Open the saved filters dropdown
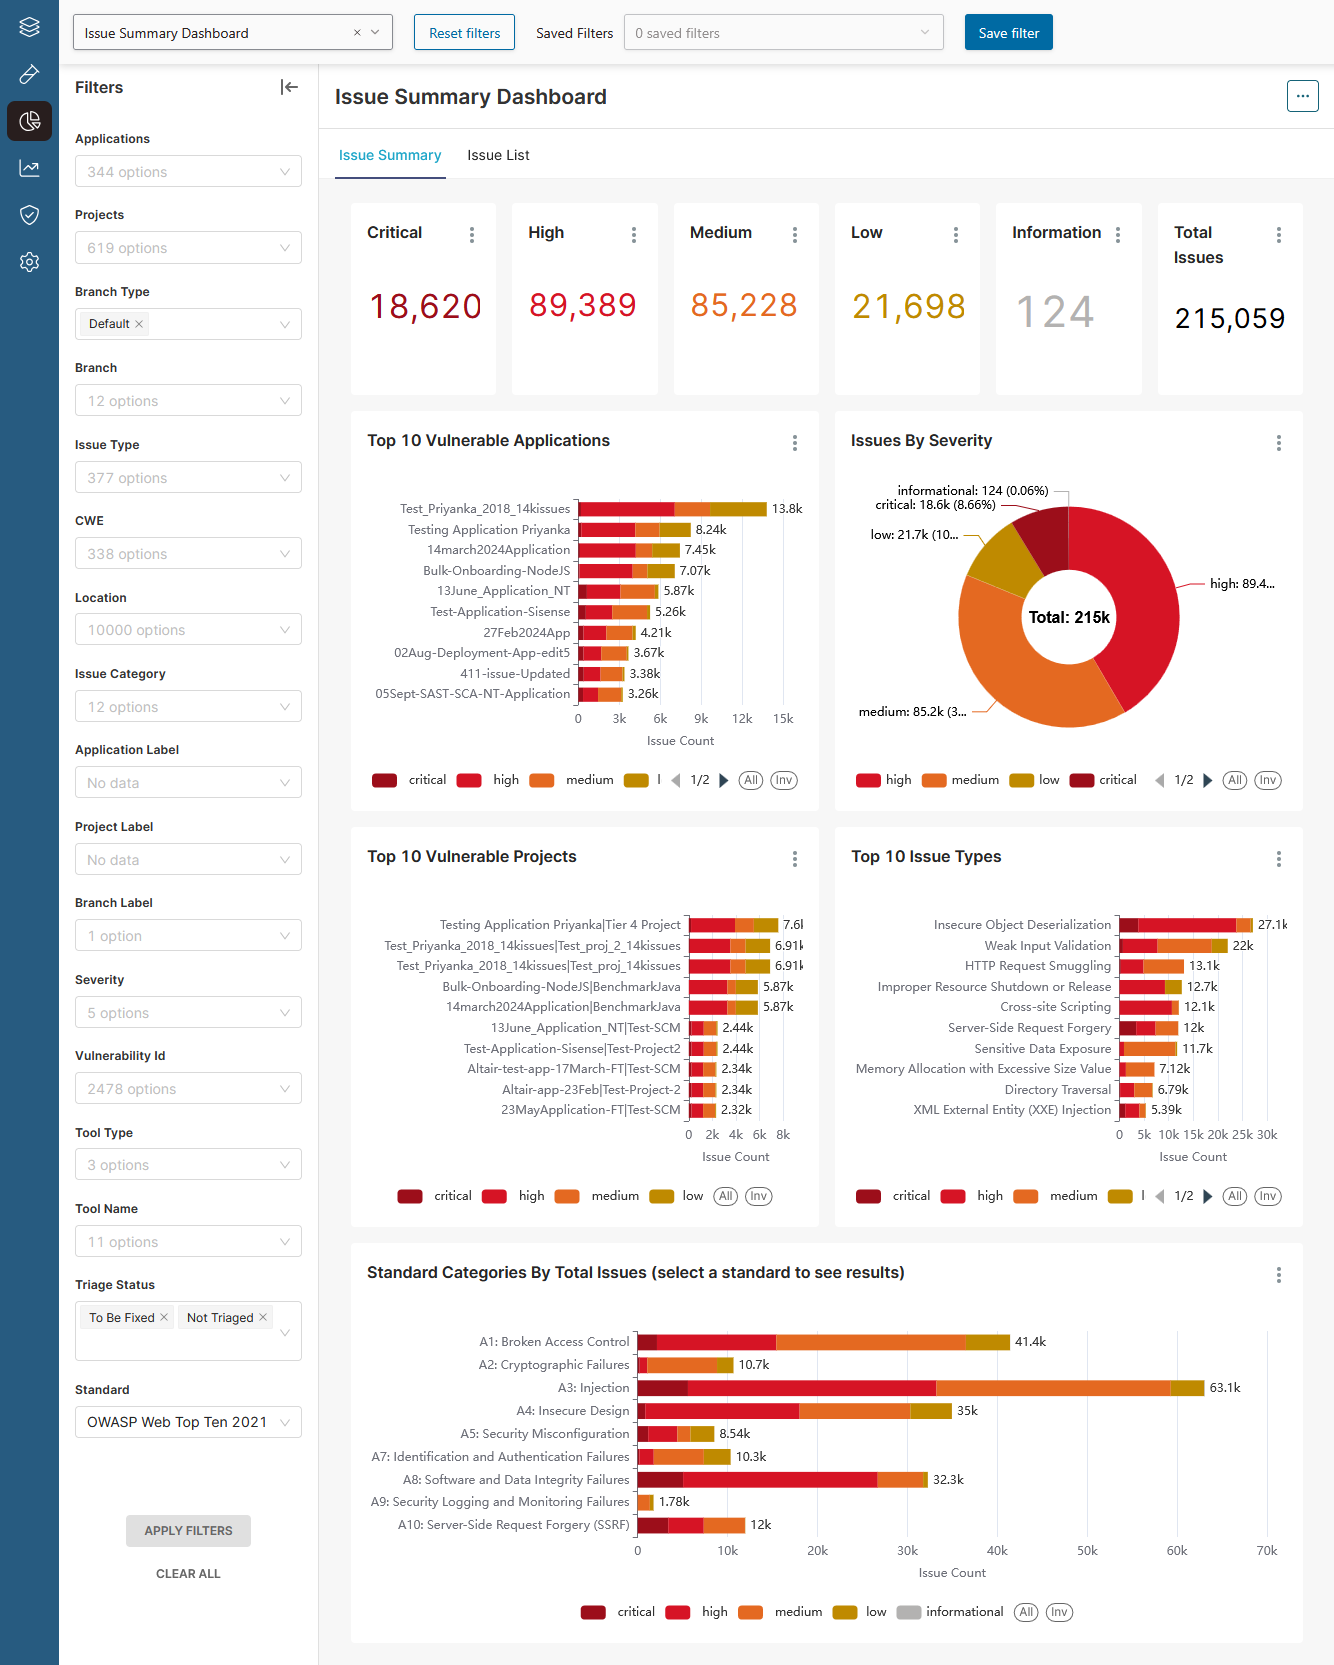1334x1665 pixels. click(783, 33)
